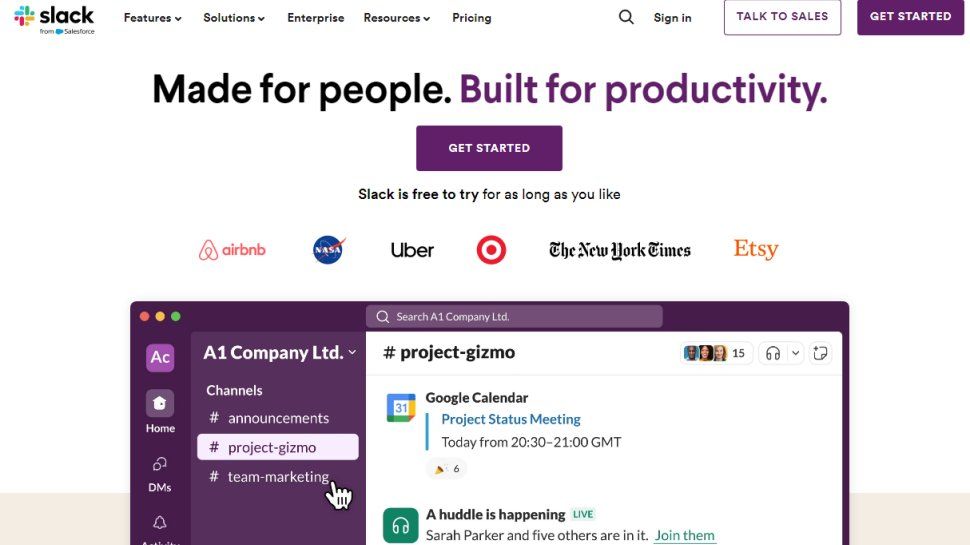Click the Google Calendar app icon
The height and width of the screenshot is (545, 970).
click(401, 408)
